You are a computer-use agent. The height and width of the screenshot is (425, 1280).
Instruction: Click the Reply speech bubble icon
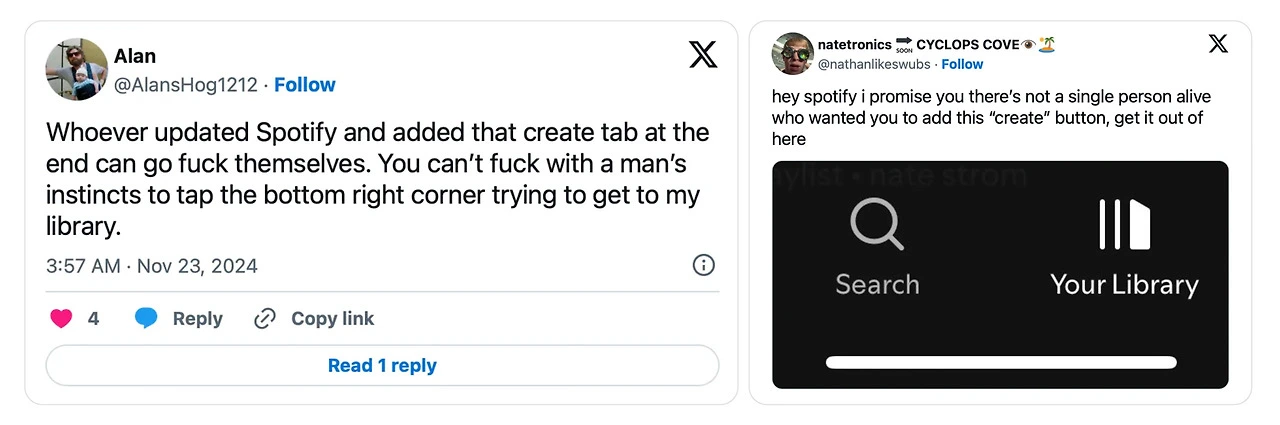(x=147, y=319)
